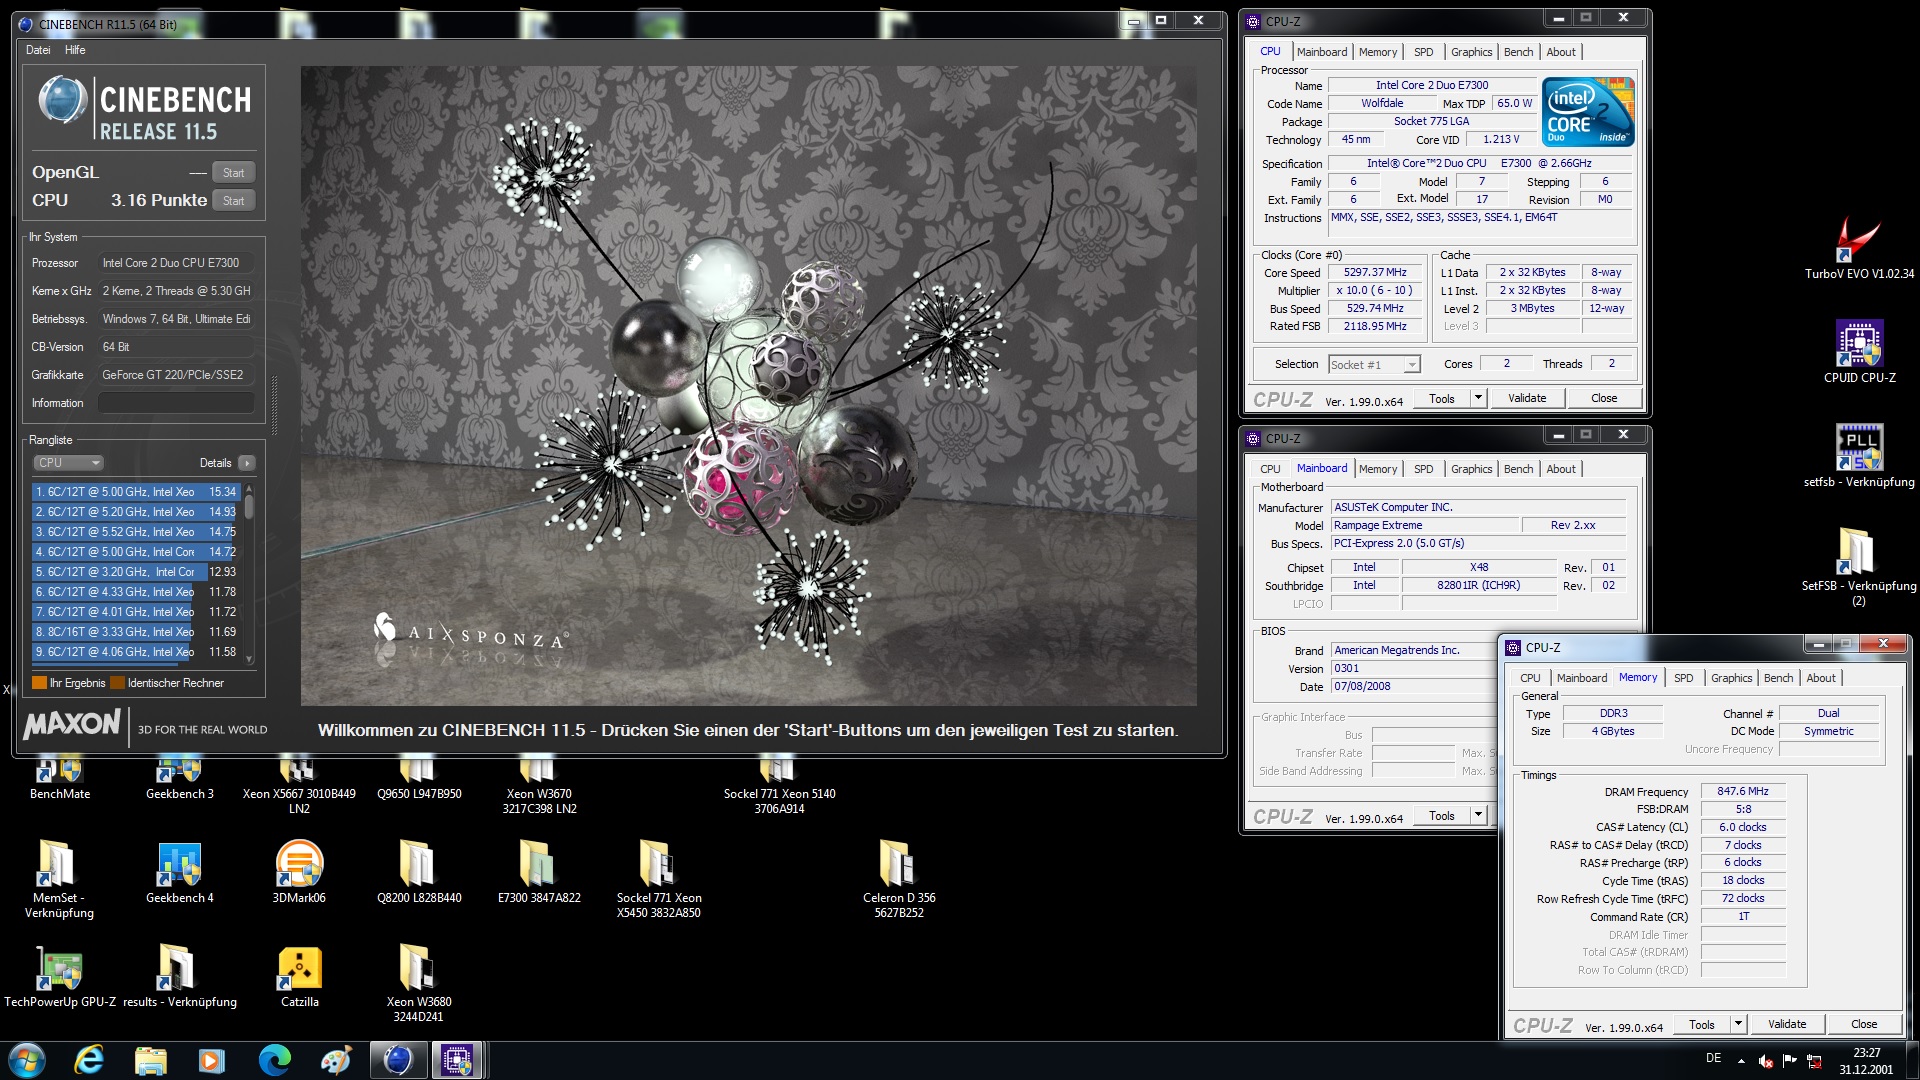Click Validate in Memory CPU-Z window
Screen dimensions: 1920x1080
[1787, 1024]
